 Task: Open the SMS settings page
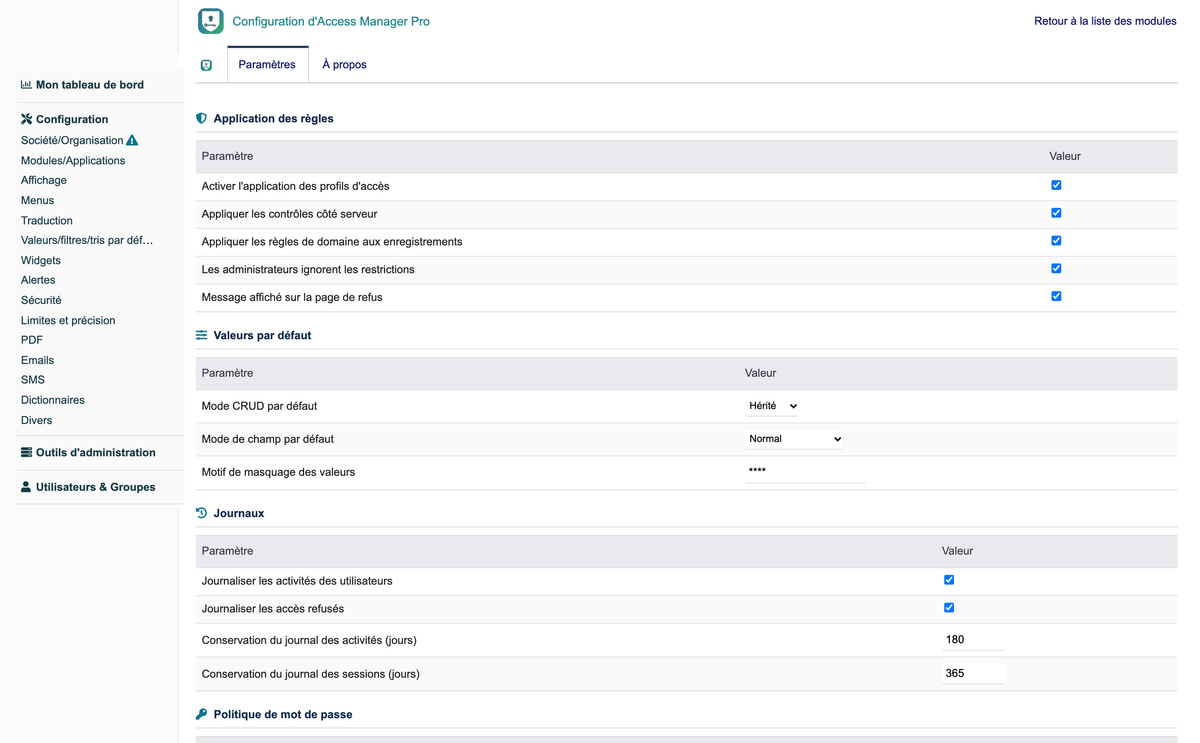tap(33, 381)
